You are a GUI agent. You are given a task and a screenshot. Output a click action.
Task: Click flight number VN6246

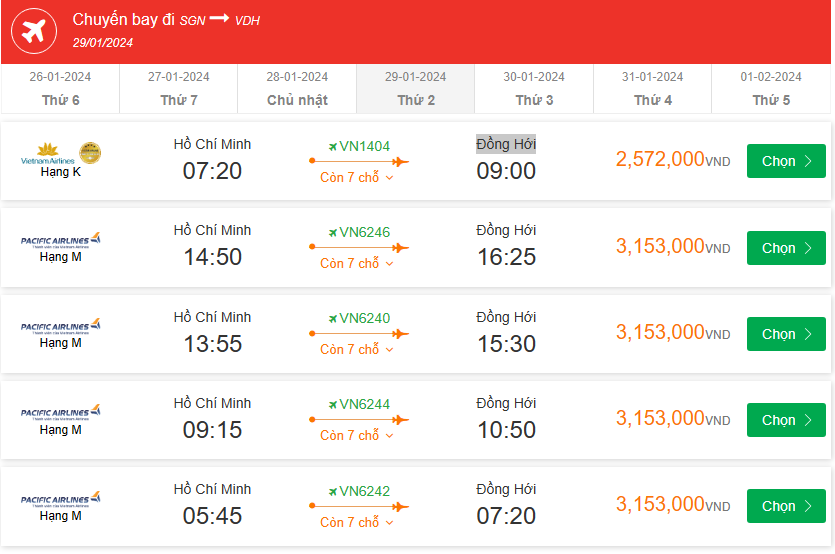point(364,233)
